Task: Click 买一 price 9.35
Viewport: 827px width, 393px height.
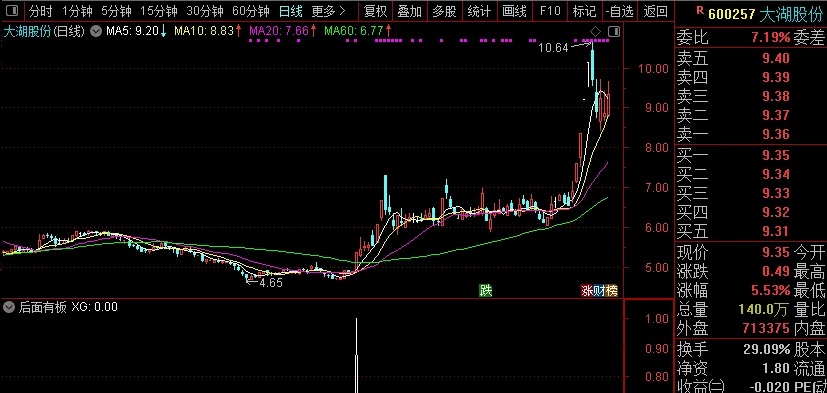Action: (x=775, y=156)
